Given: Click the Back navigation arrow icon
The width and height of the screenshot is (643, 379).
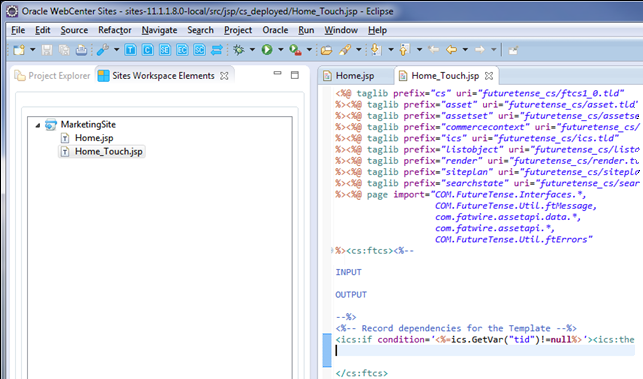Looking at the screenshot, I should coord(451,50).
